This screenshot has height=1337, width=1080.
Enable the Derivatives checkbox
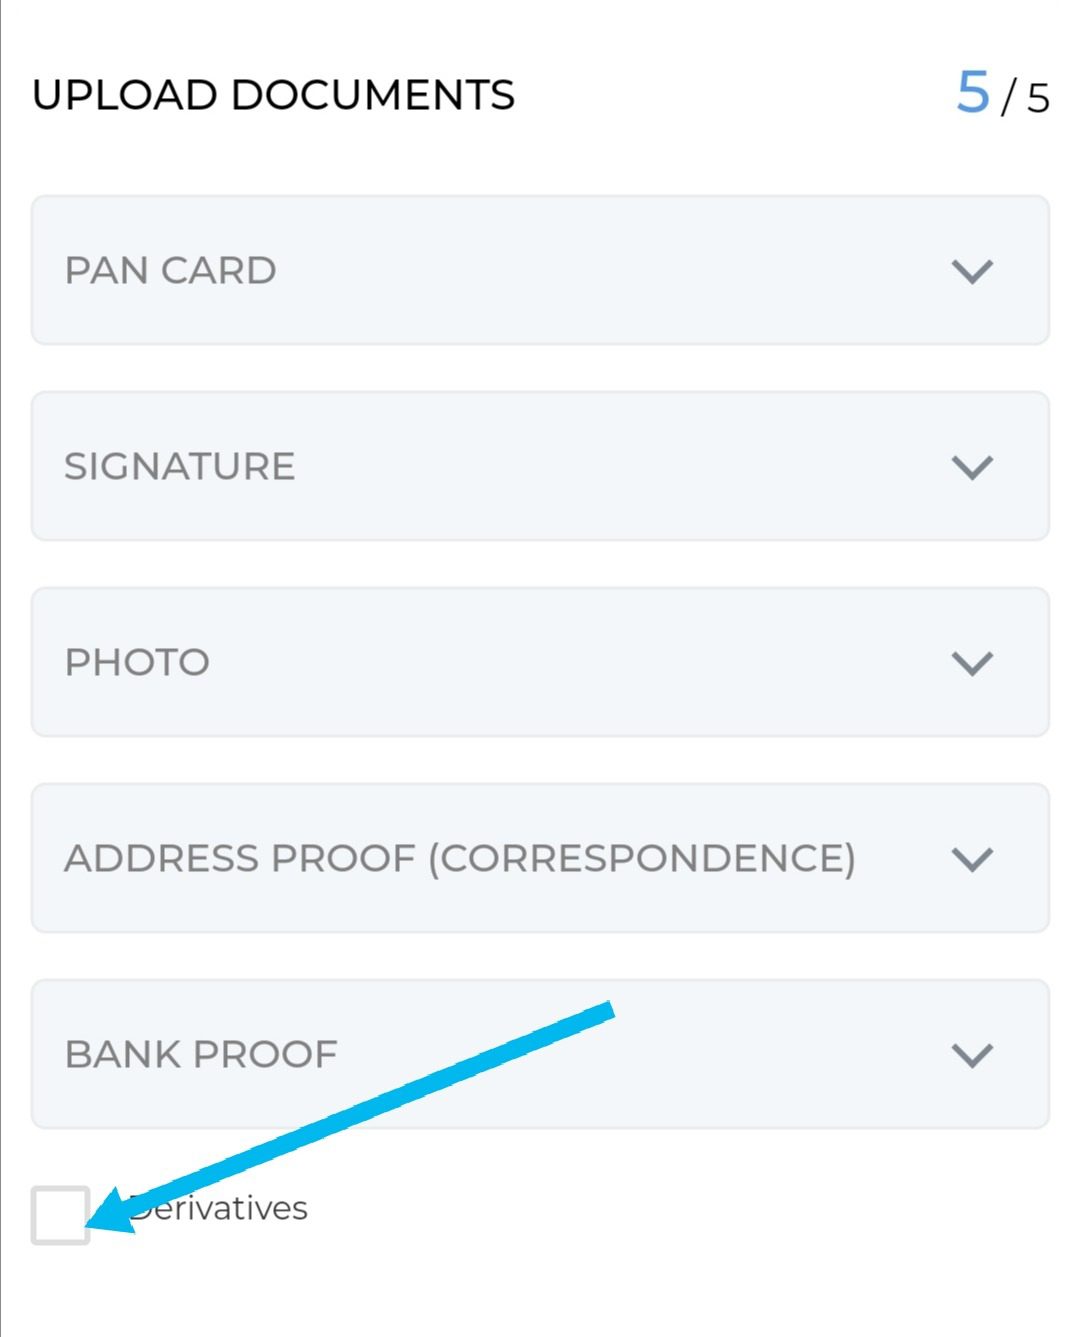click(x=60, y=1215)
